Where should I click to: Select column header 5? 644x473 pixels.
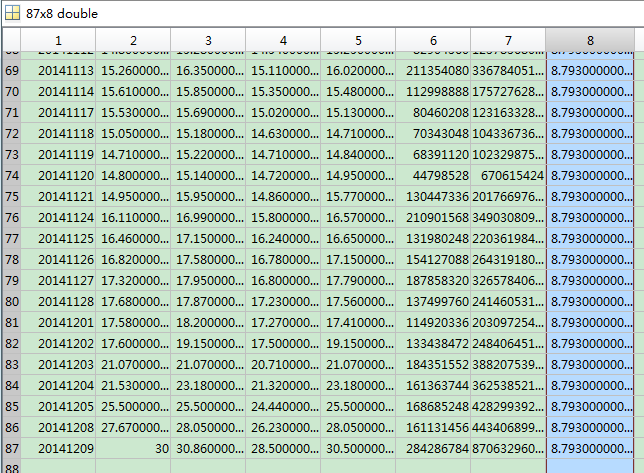coord(358,40)
